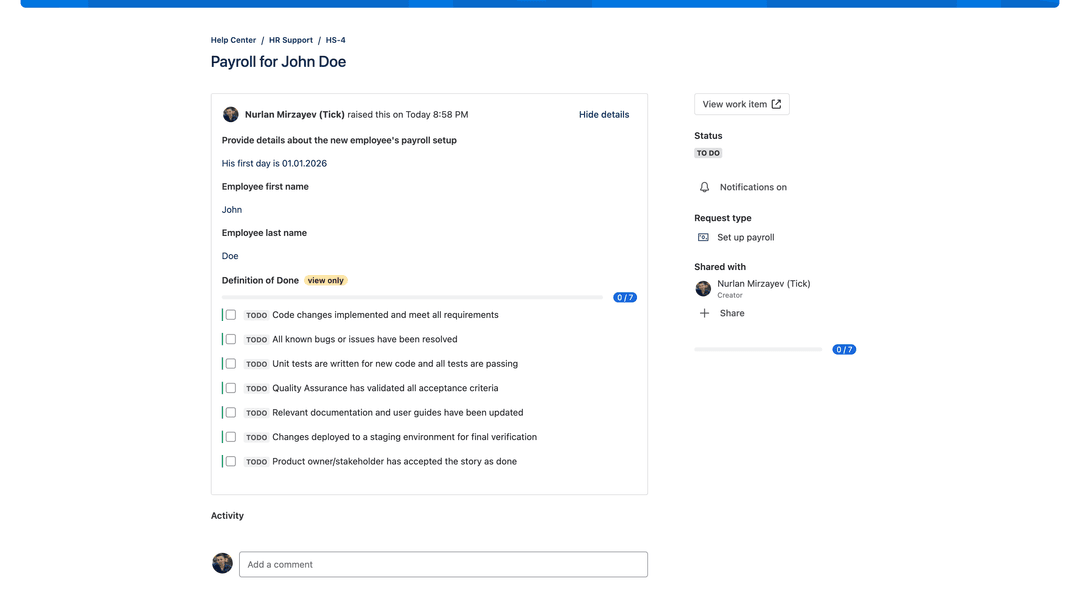Click the yellow view only badge

325,280
